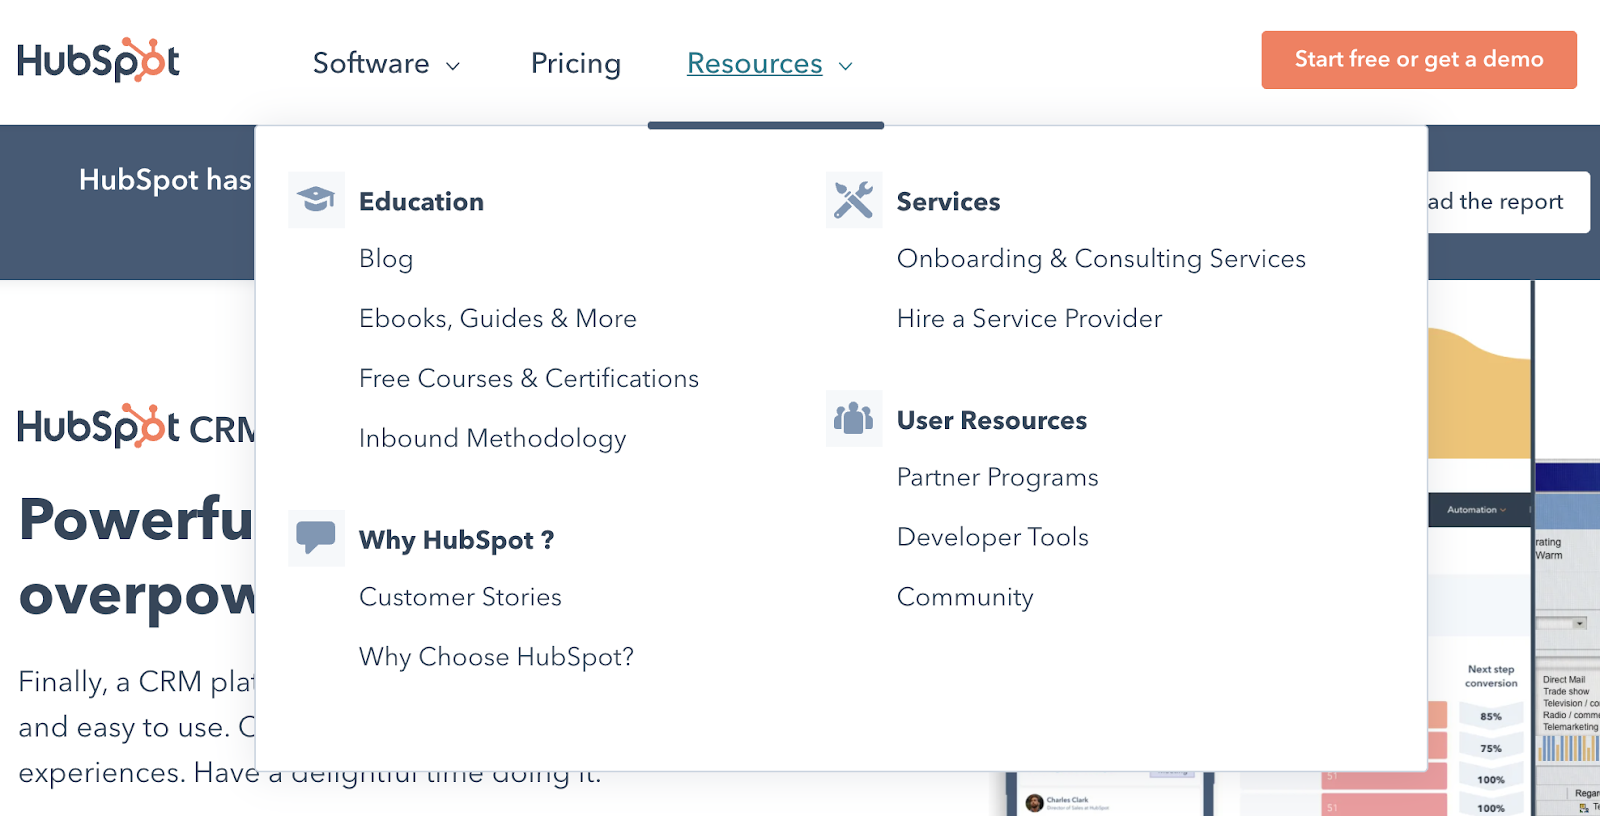The image size is (1600, 816).
Task: Open Customer Stories link
Action: [x=460, y=597]
